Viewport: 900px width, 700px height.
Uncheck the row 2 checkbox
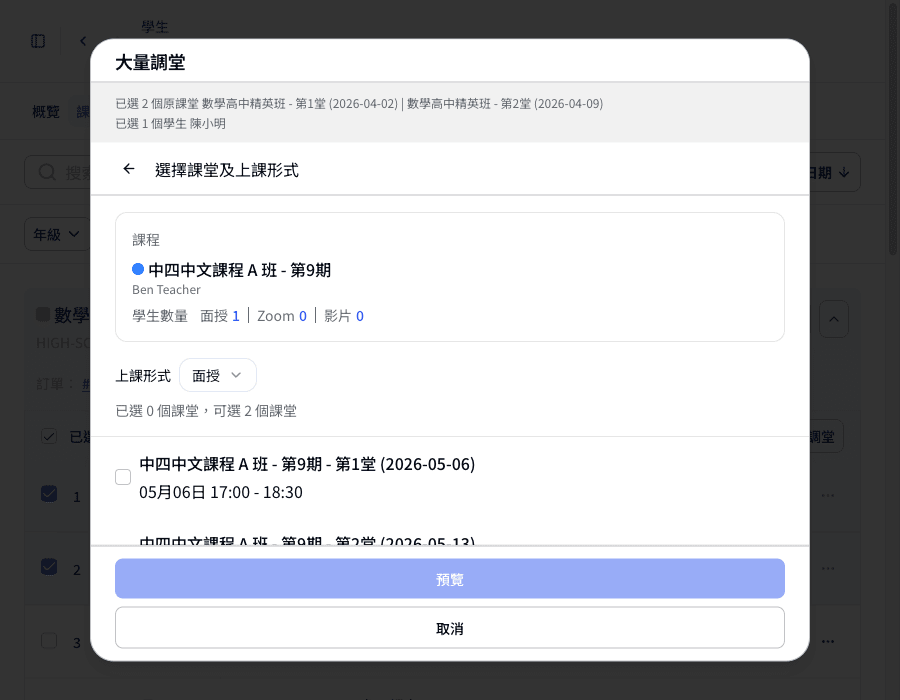tap(49, 567)
